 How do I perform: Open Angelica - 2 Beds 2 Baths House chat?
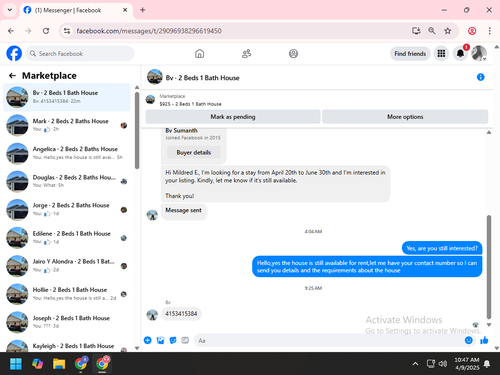(x=67, y=153)
